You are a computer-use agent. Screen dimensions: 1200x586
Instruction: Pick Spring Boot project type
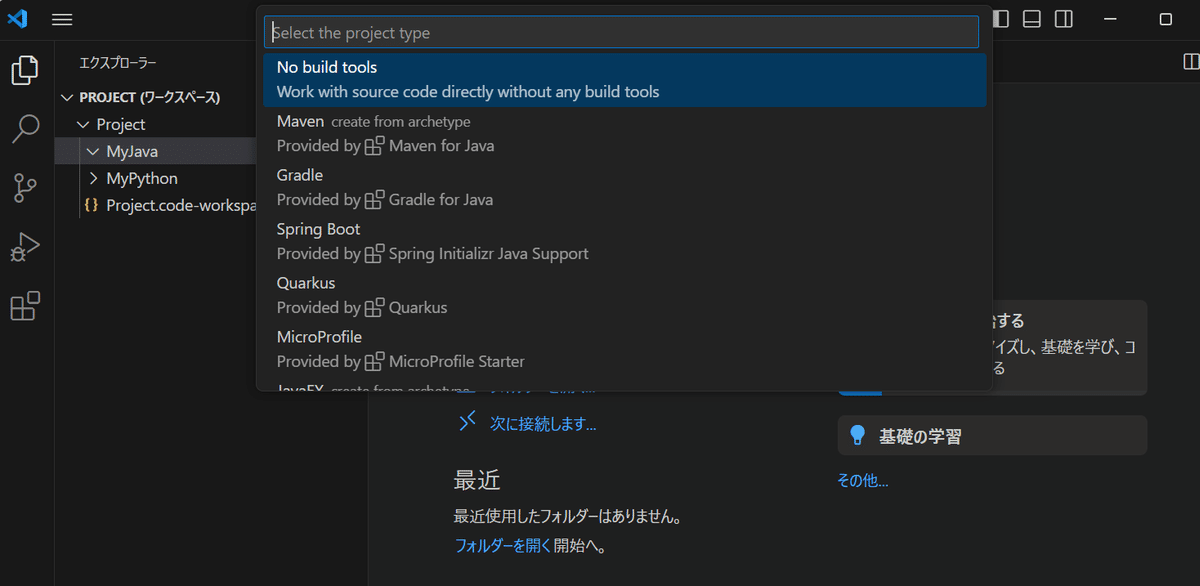coord(625,242)
